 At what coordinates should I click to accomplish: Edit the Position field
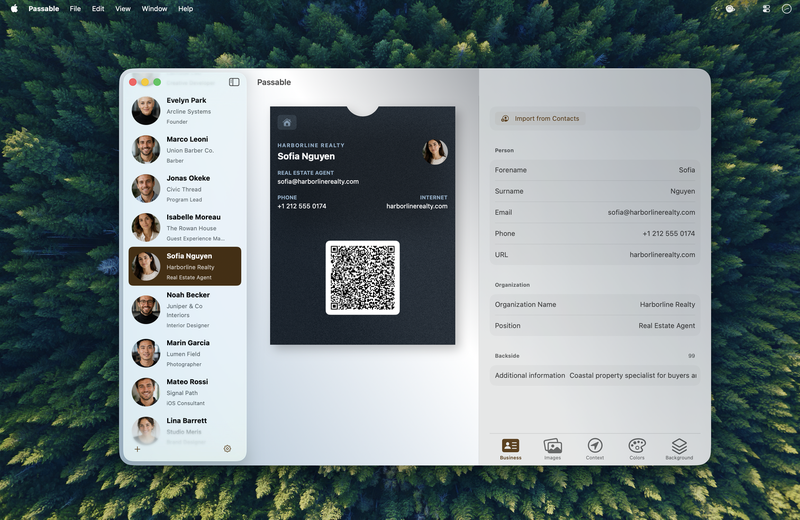click(x=595, y=326)
